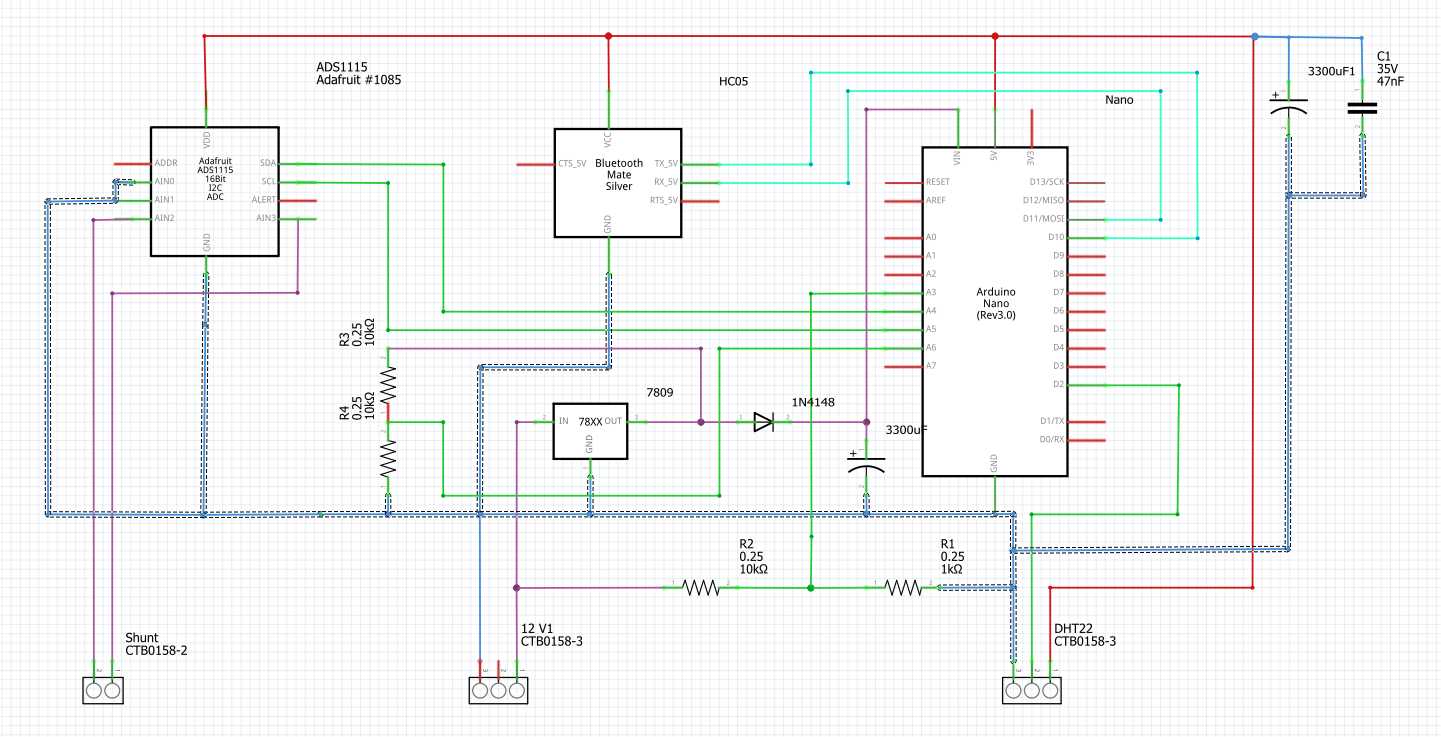
Task: Select the 12 V1 three-pin connector
Action: (498, 690)
